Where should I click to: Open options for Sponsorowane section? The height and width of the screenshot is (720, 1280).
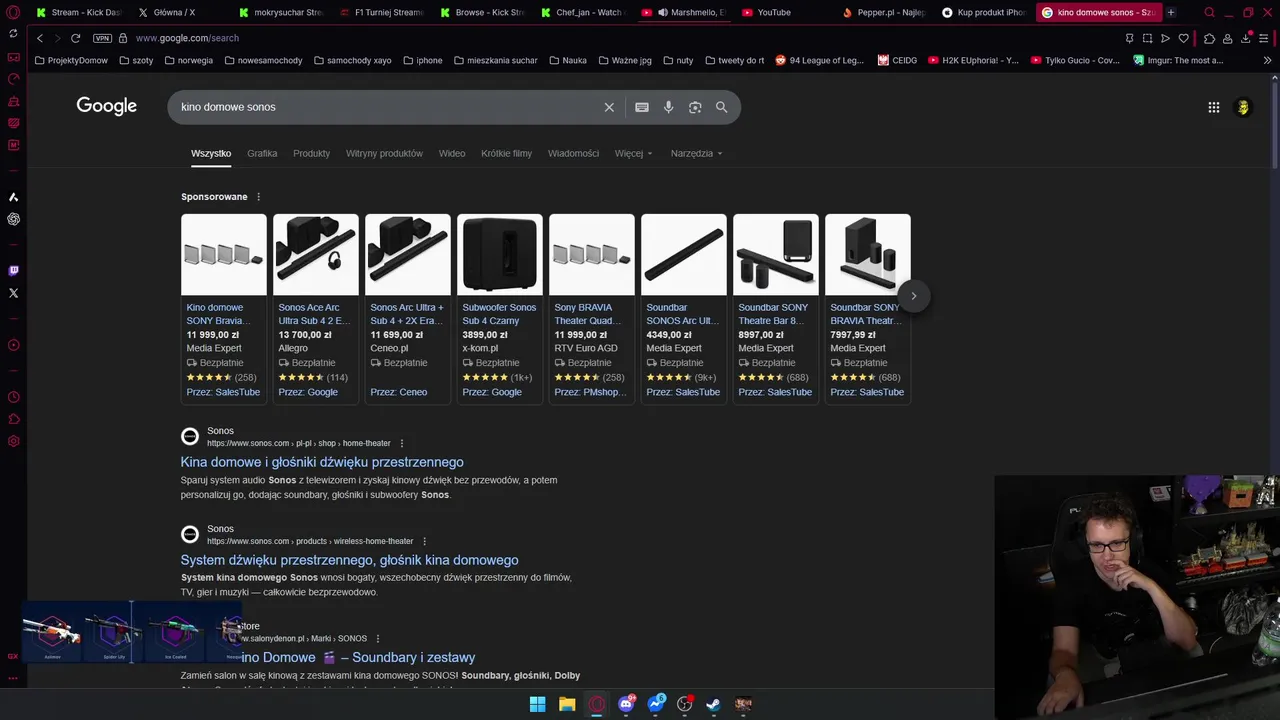258,197
